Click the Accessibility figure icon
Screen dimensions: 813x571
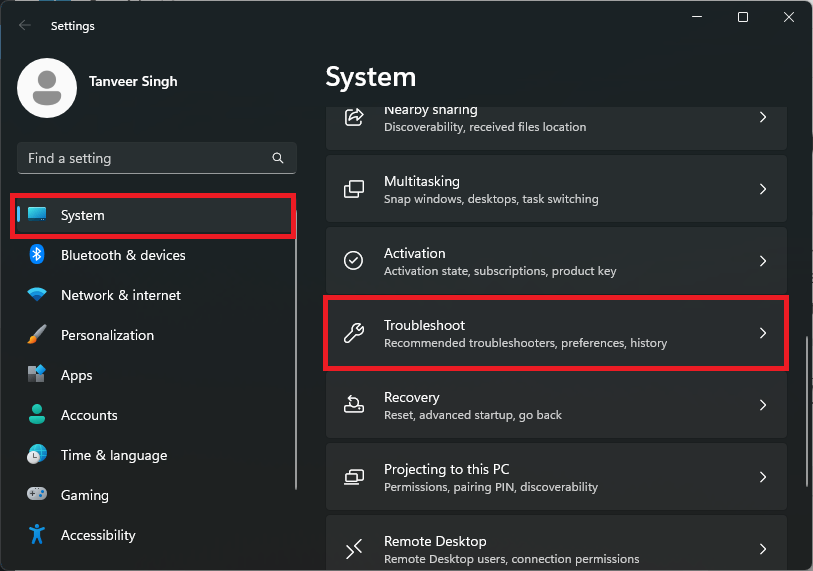pyautogui.click(x=37, y=534)
